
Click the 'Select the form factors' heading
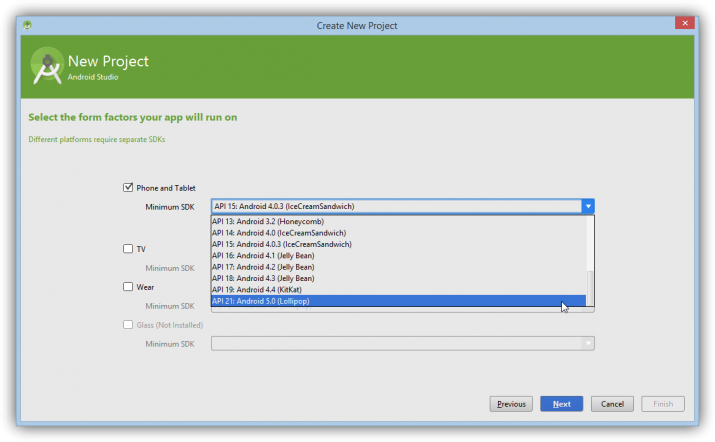pos(133,117)
